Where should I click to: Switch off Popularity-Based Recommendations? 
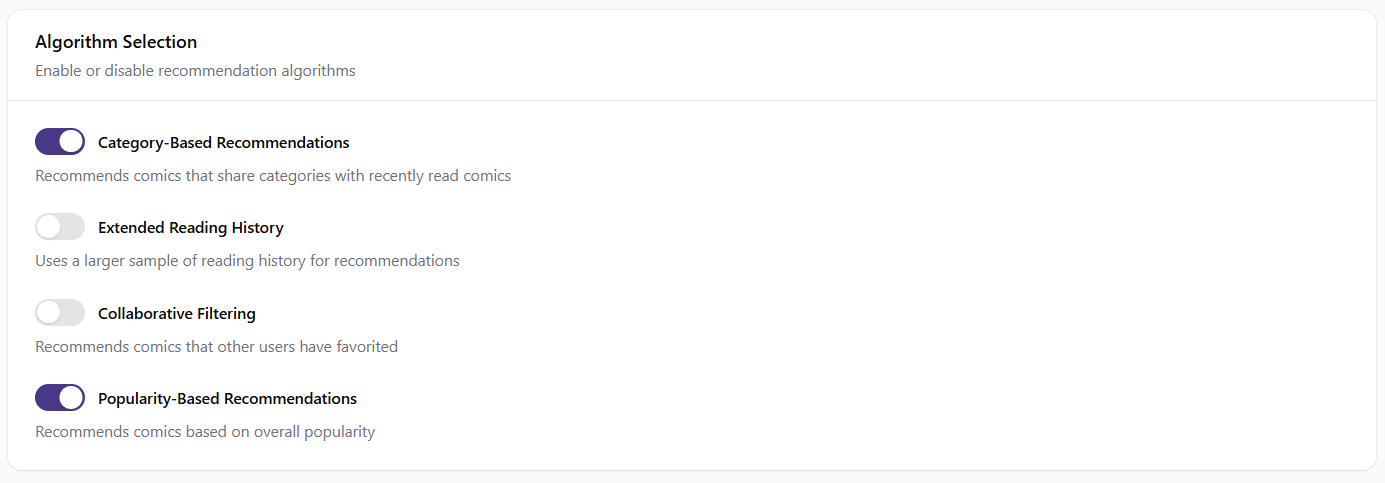pos(60,398)
